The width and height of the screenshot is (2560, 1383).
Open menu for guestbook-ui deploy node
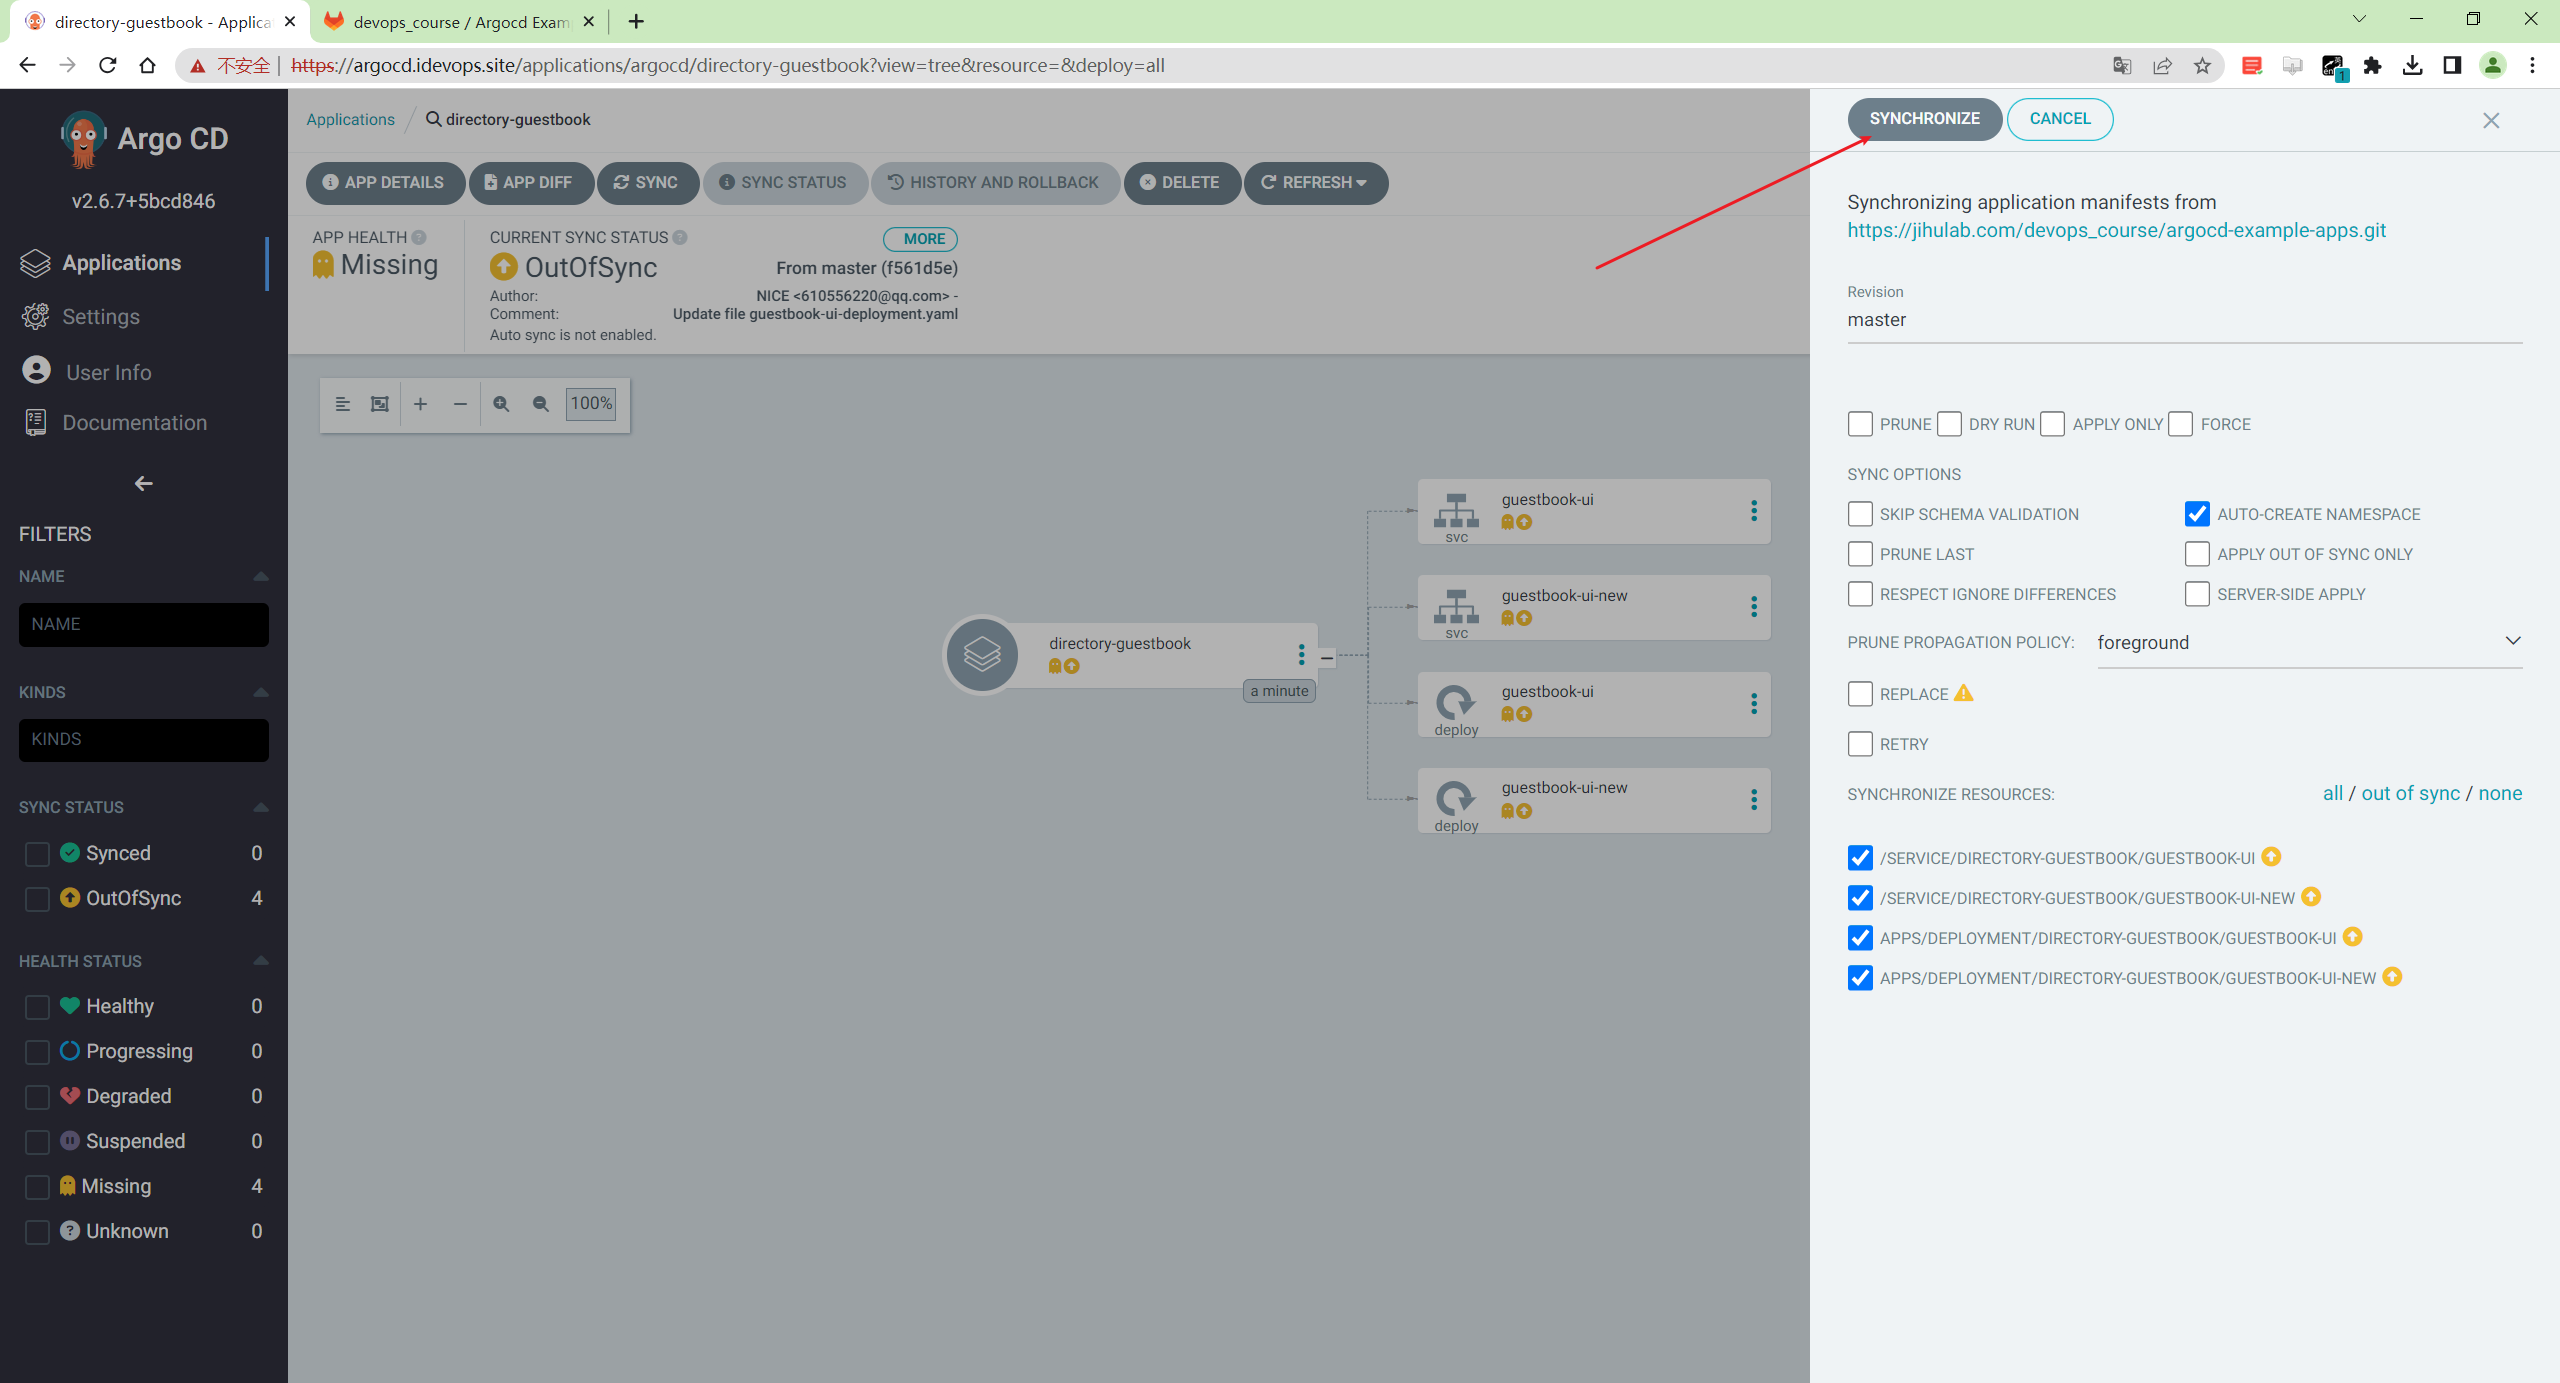pyautogui.click(x=1753, y=704)
